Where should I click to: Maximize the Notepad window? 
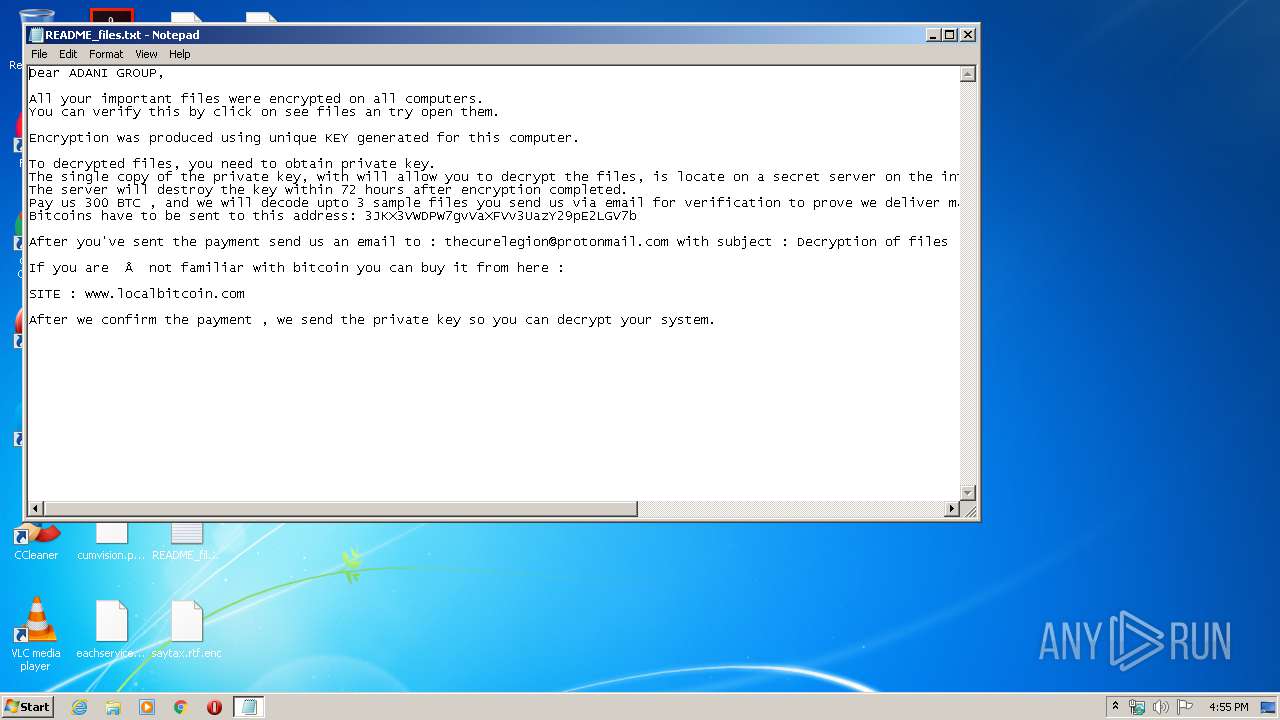(x=950, y=35)
